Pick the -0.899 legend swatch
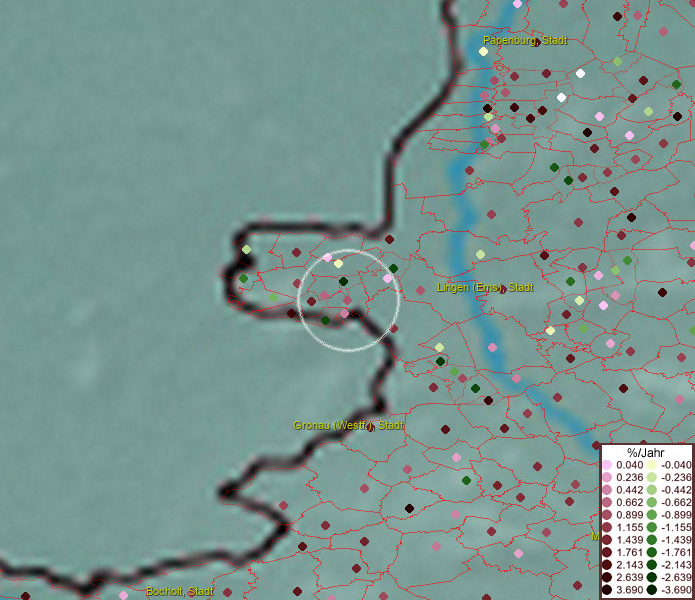This screenshot has width=695, height=600. [652, 515]
